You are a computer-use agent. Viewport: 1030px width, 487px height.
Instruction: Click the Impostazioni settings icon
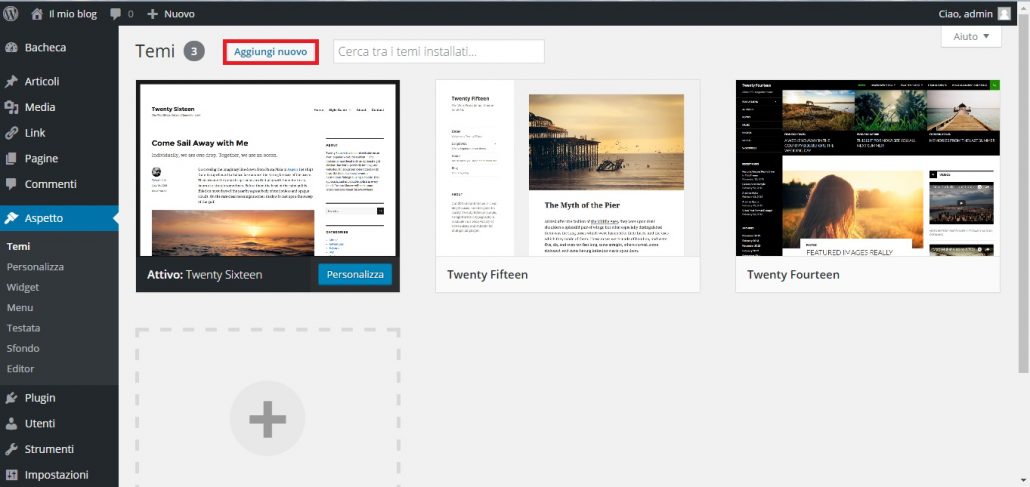(11, 475)
